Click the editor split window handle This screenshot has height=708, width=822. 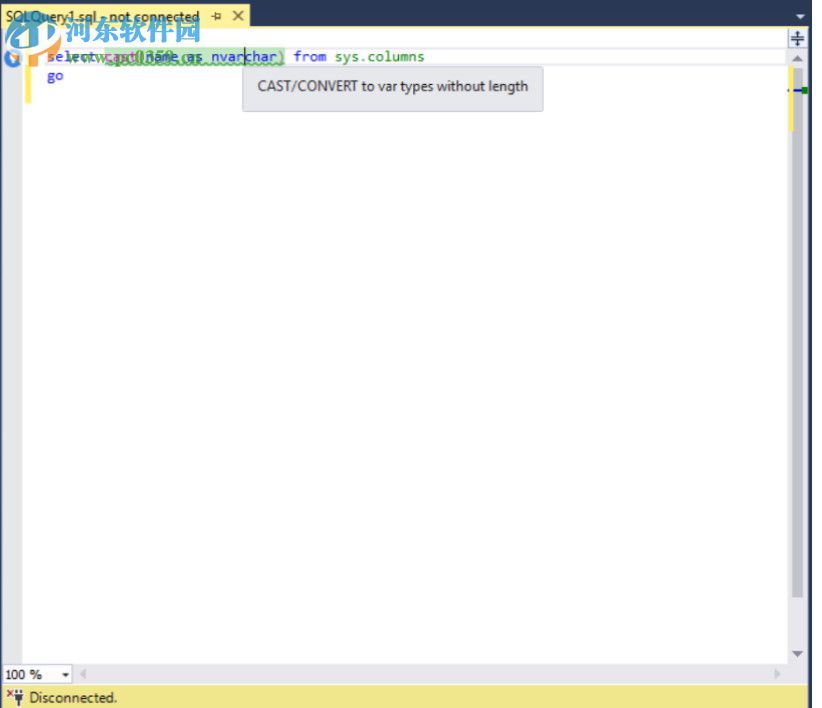tap(797, 38)
